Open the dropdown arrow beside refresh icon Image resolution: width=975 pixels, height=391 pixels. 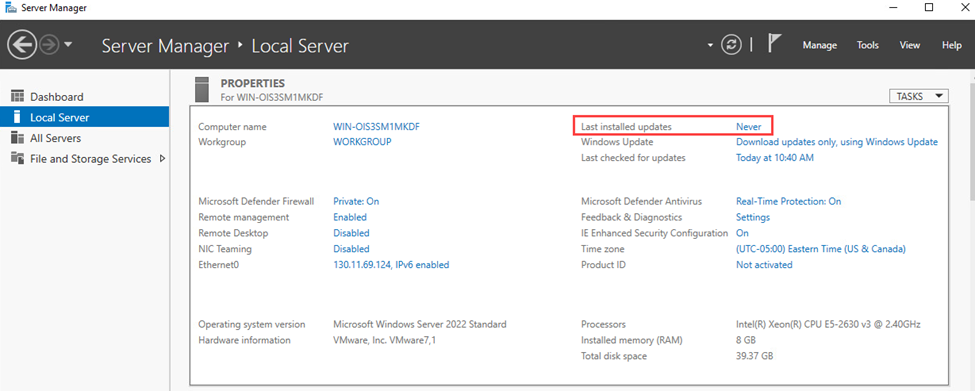coord(710,46)
